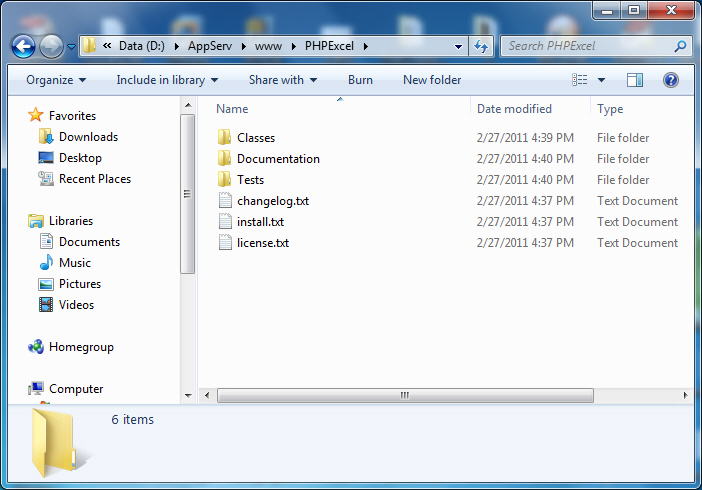Select the Classes folder icon
Viewport: 702px width, 490px height.
[224, 138]
